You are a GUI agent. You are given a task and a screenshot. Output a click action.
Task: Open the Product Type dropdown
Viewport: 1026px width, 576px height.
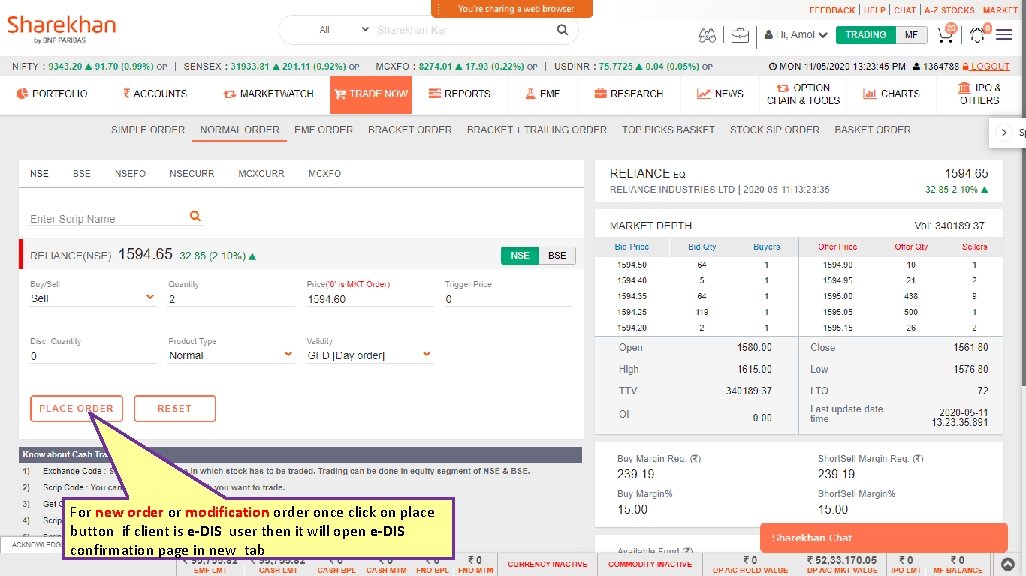tap(230, 355)
